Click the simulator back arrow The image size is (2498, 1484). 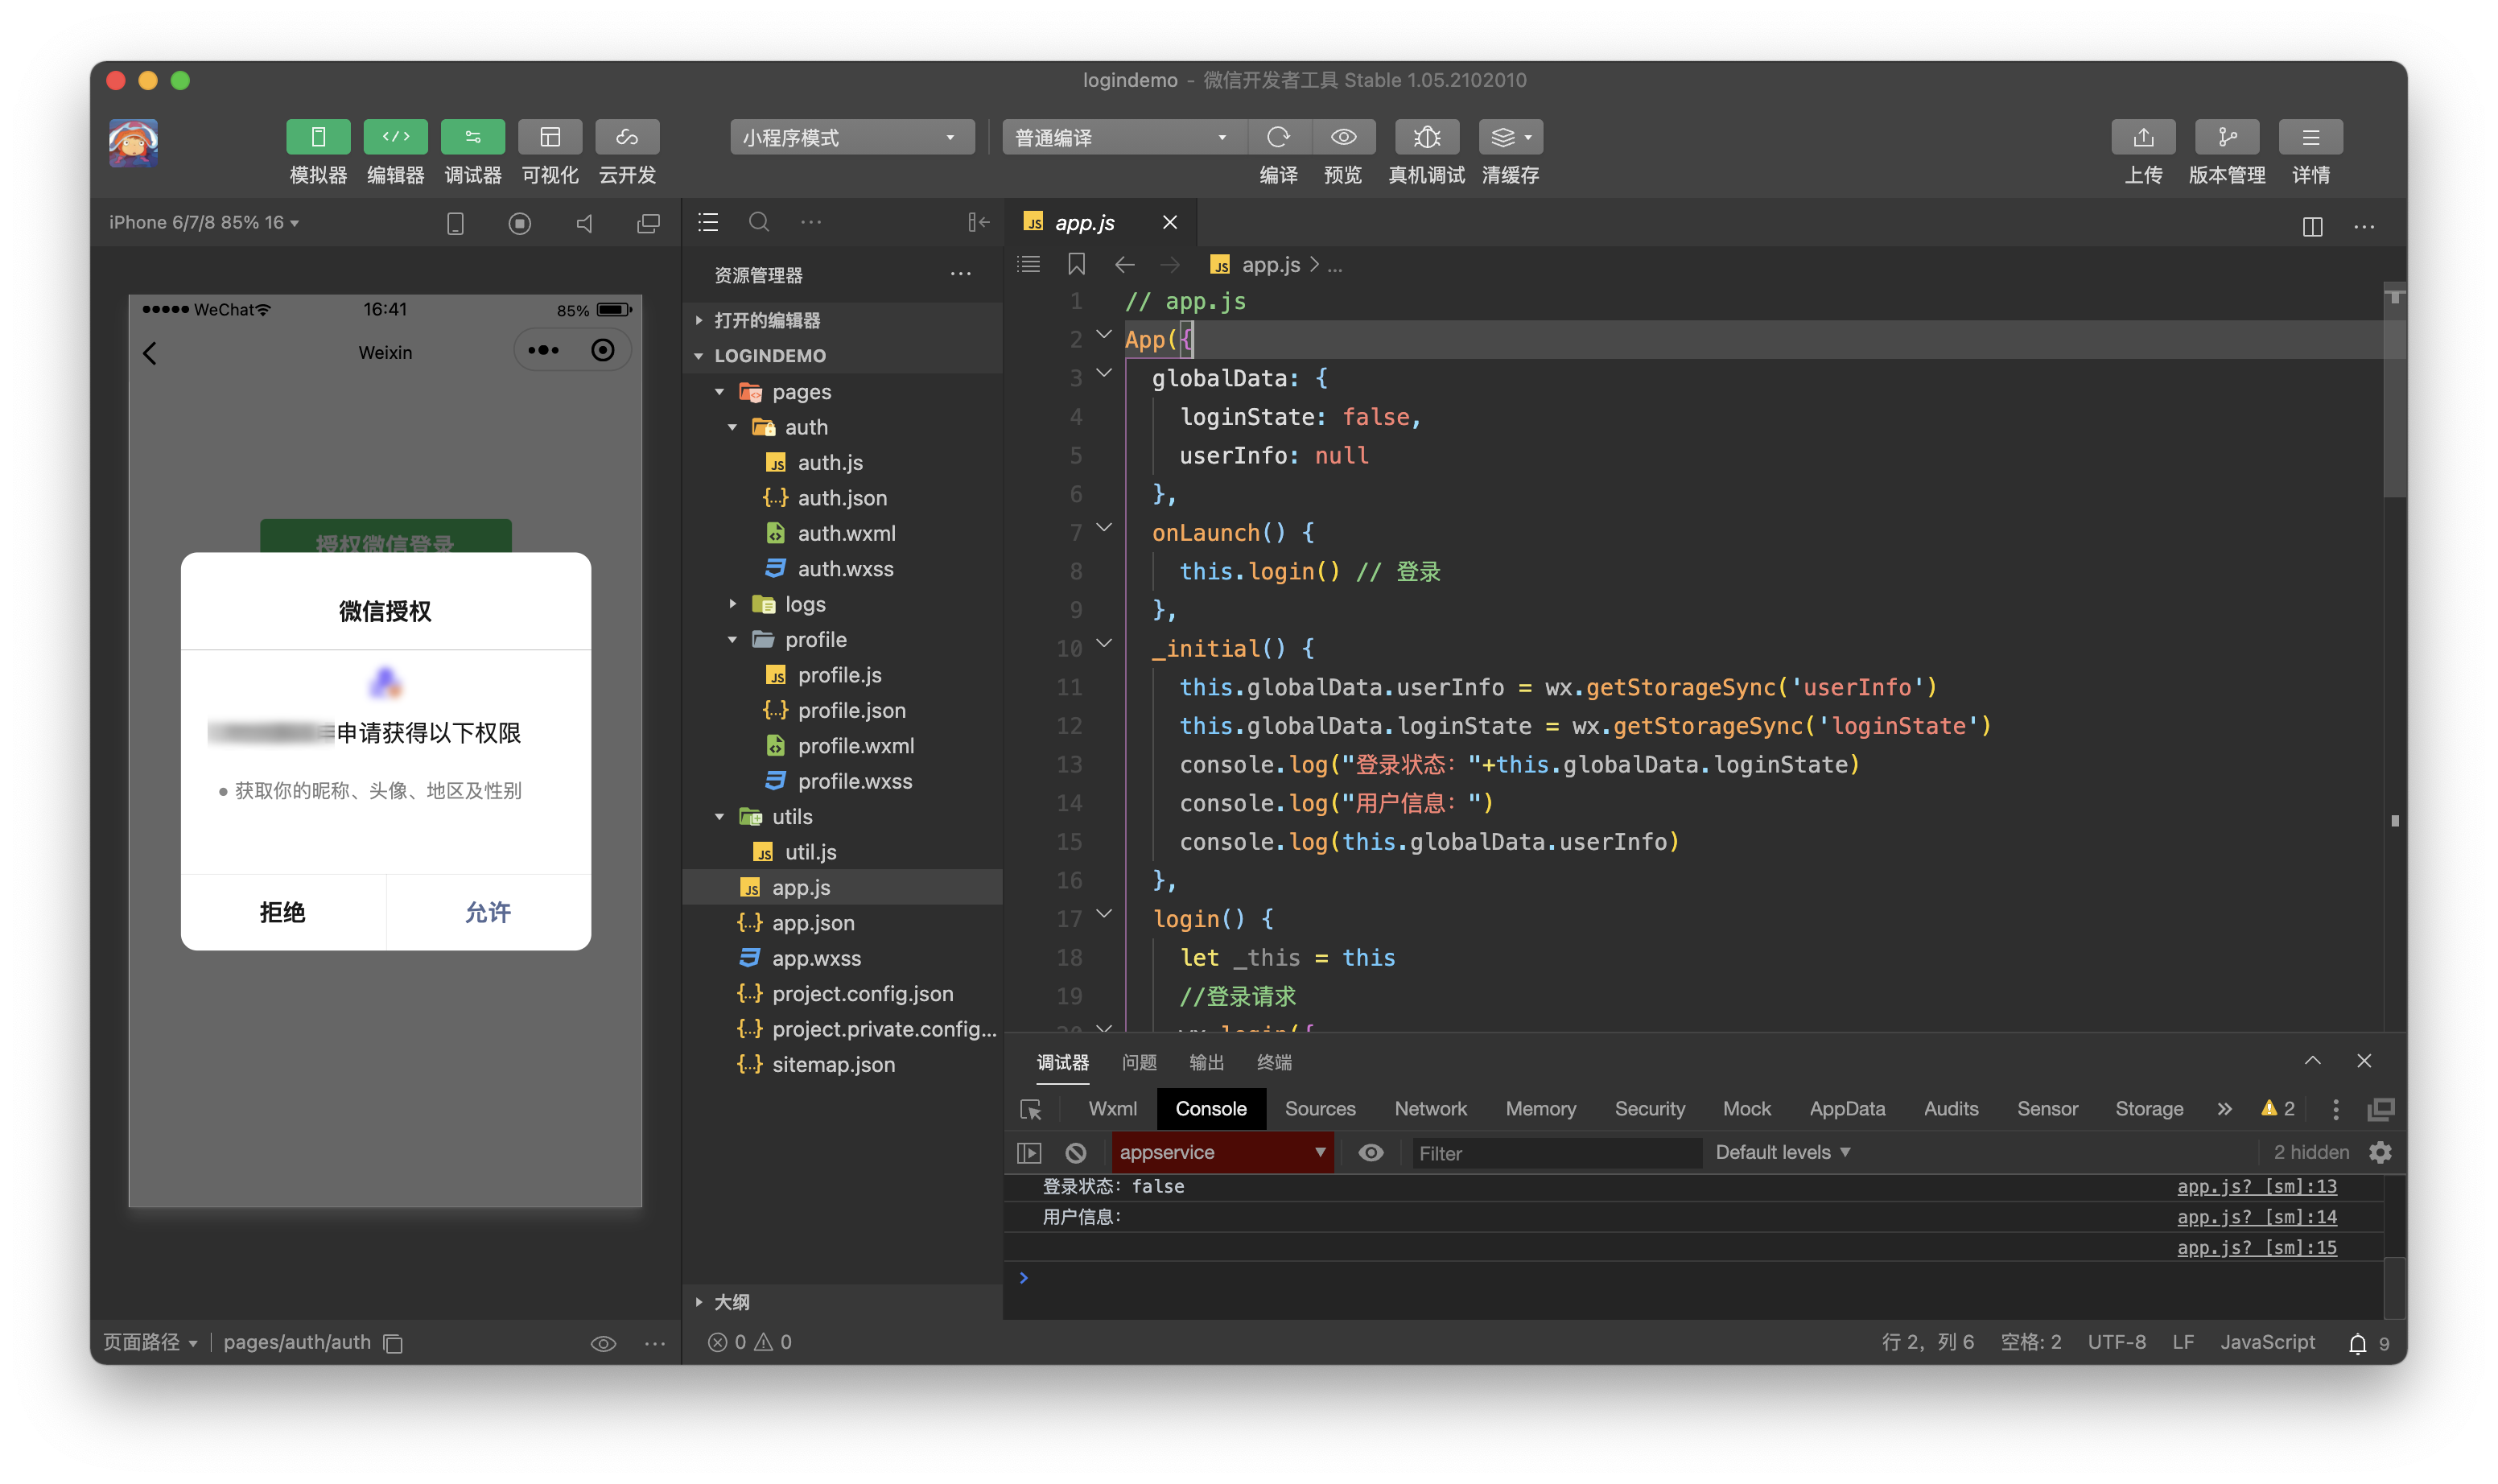(150, 353)
